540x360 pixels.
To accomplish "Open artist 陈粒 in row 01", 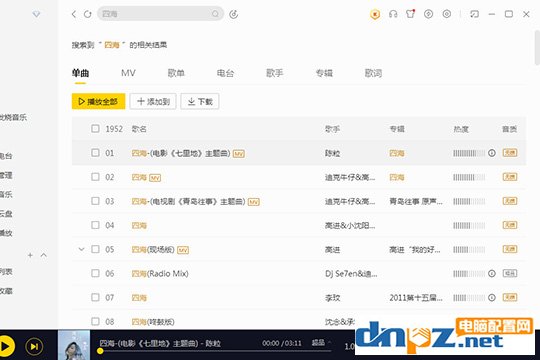I will point(332,153).
